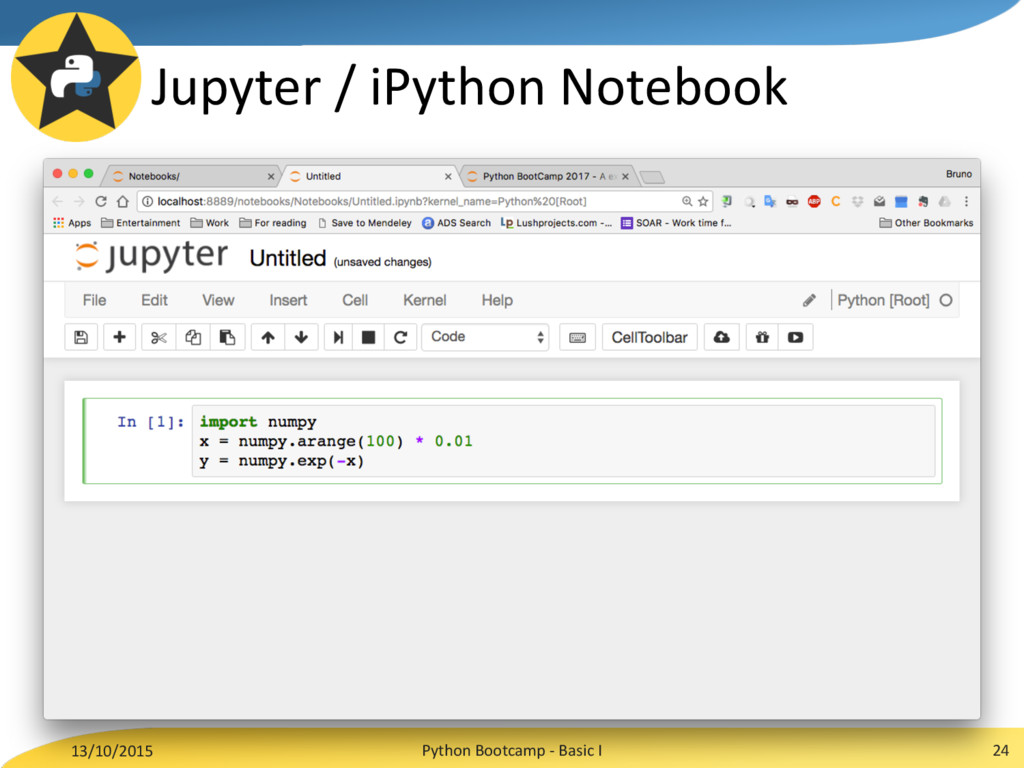Click the Dropbox extension icon

click(857, 201)
